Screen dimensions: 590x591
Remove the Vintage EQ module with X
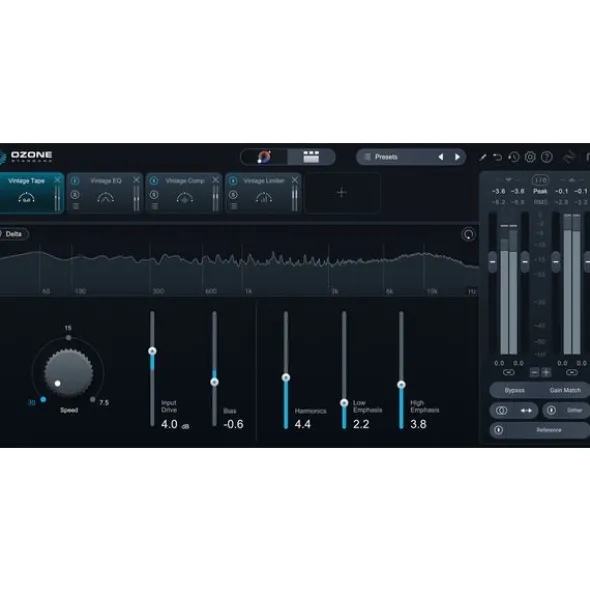coord(136,180)
